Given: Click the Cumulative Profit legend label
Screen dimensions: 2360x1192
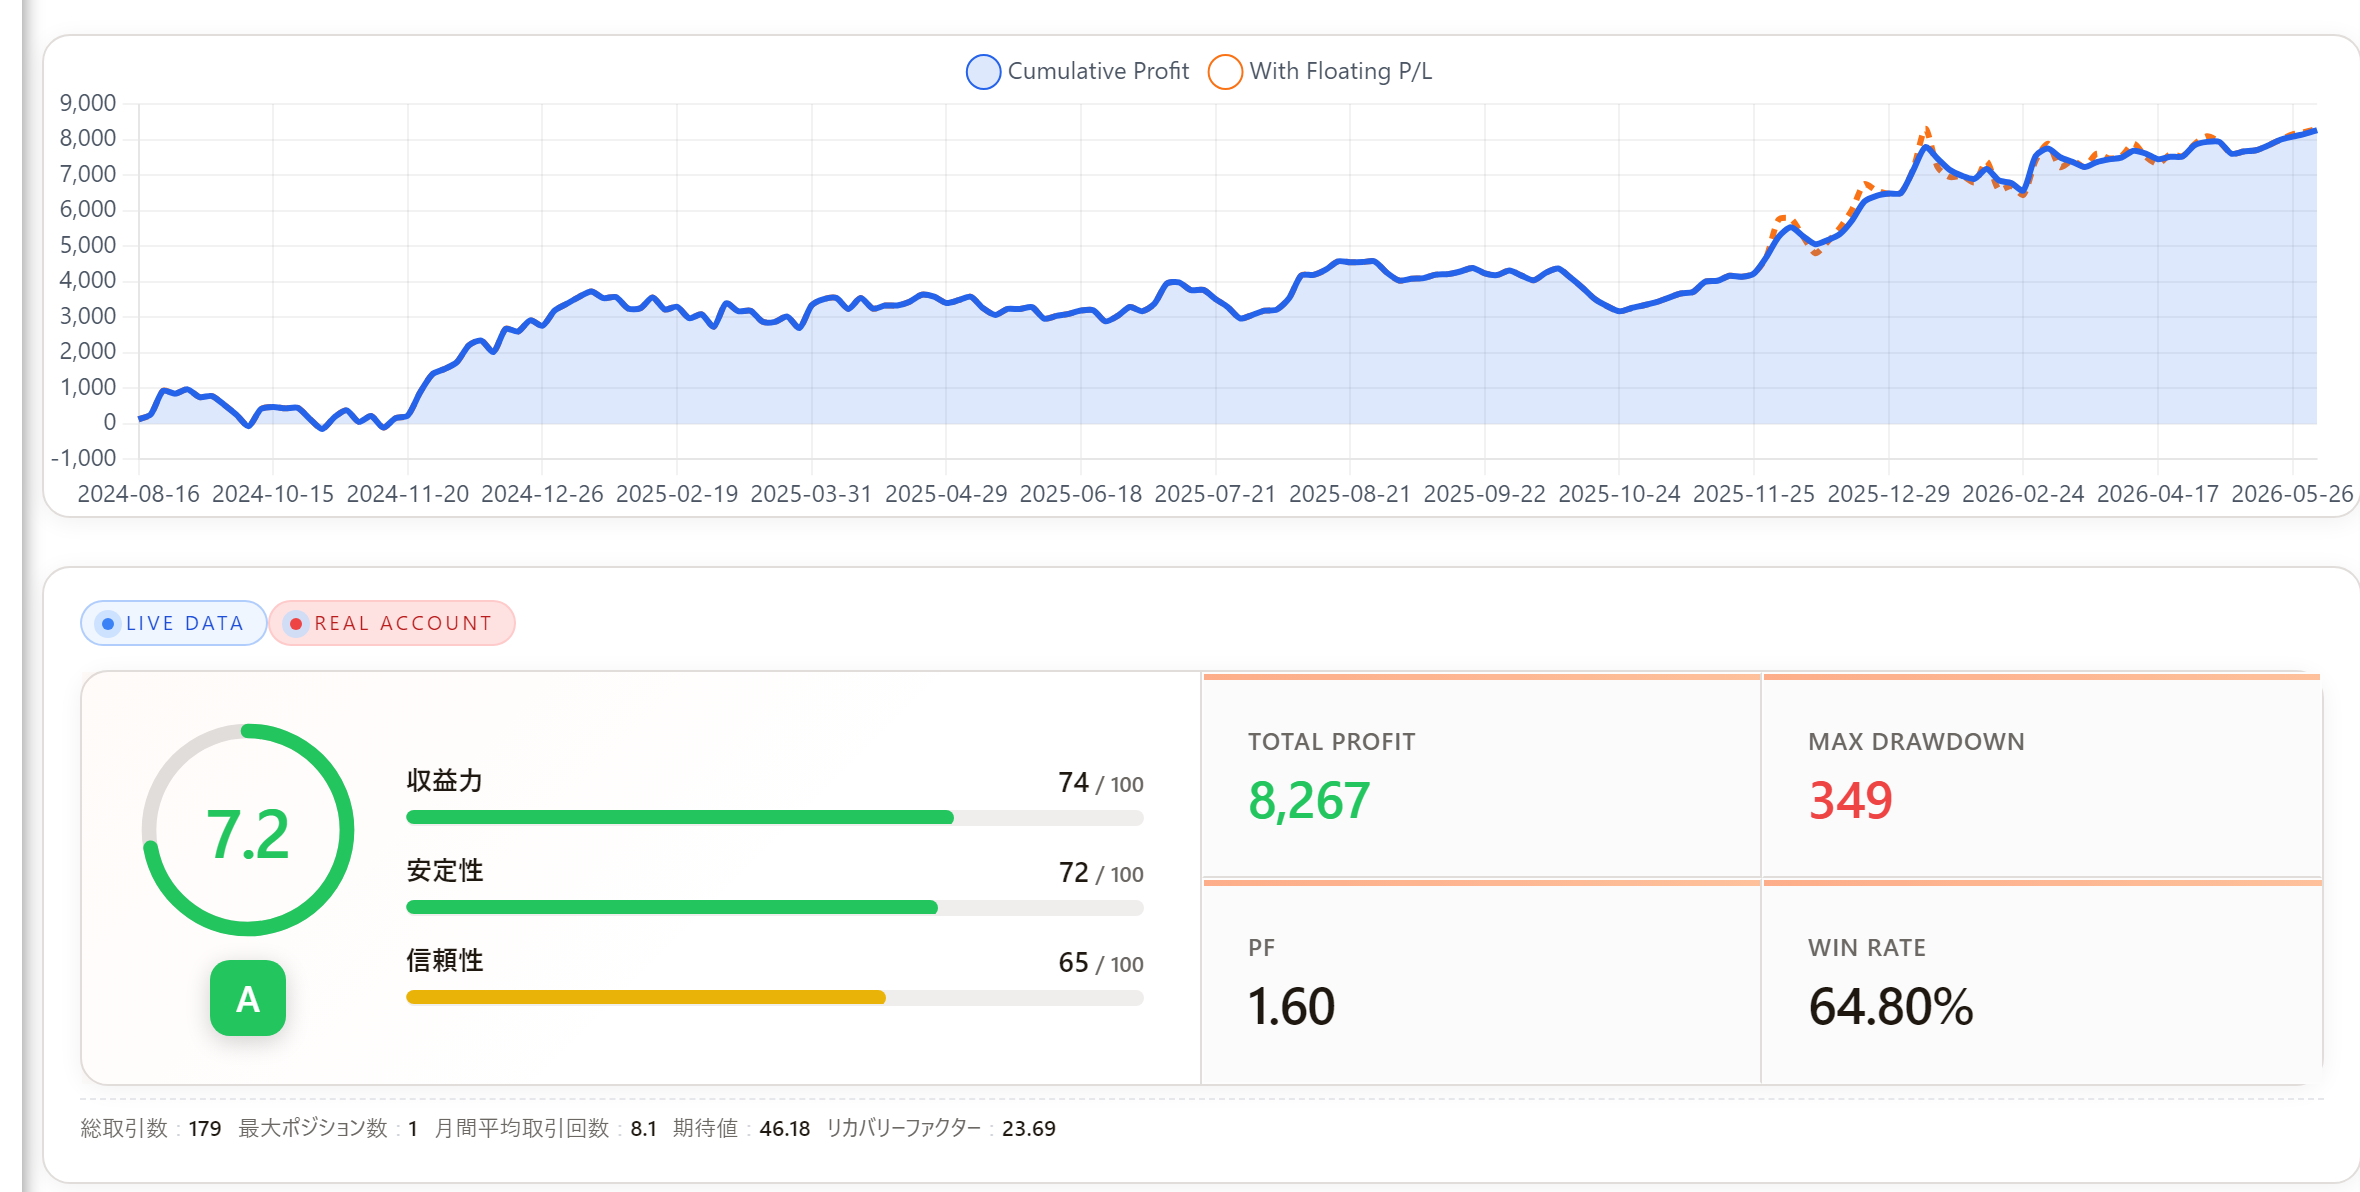Looking at the screenshot, I should (x=1098, y=71).
